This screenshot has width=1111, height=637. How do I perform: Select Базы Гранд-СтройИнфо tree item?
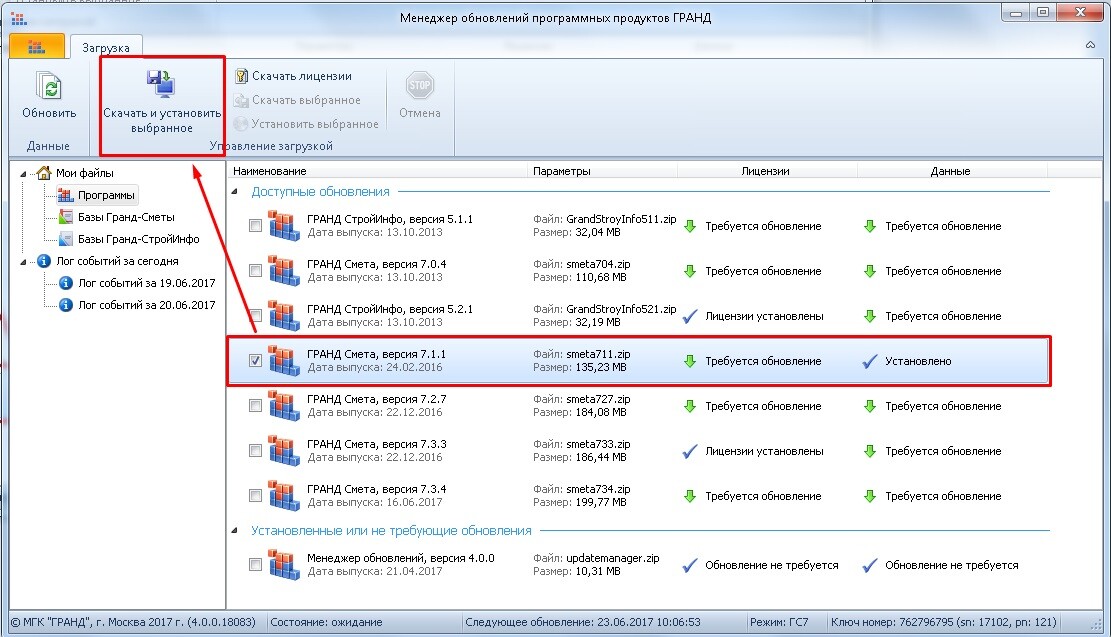pyautogui.click(x=139, y=239)
